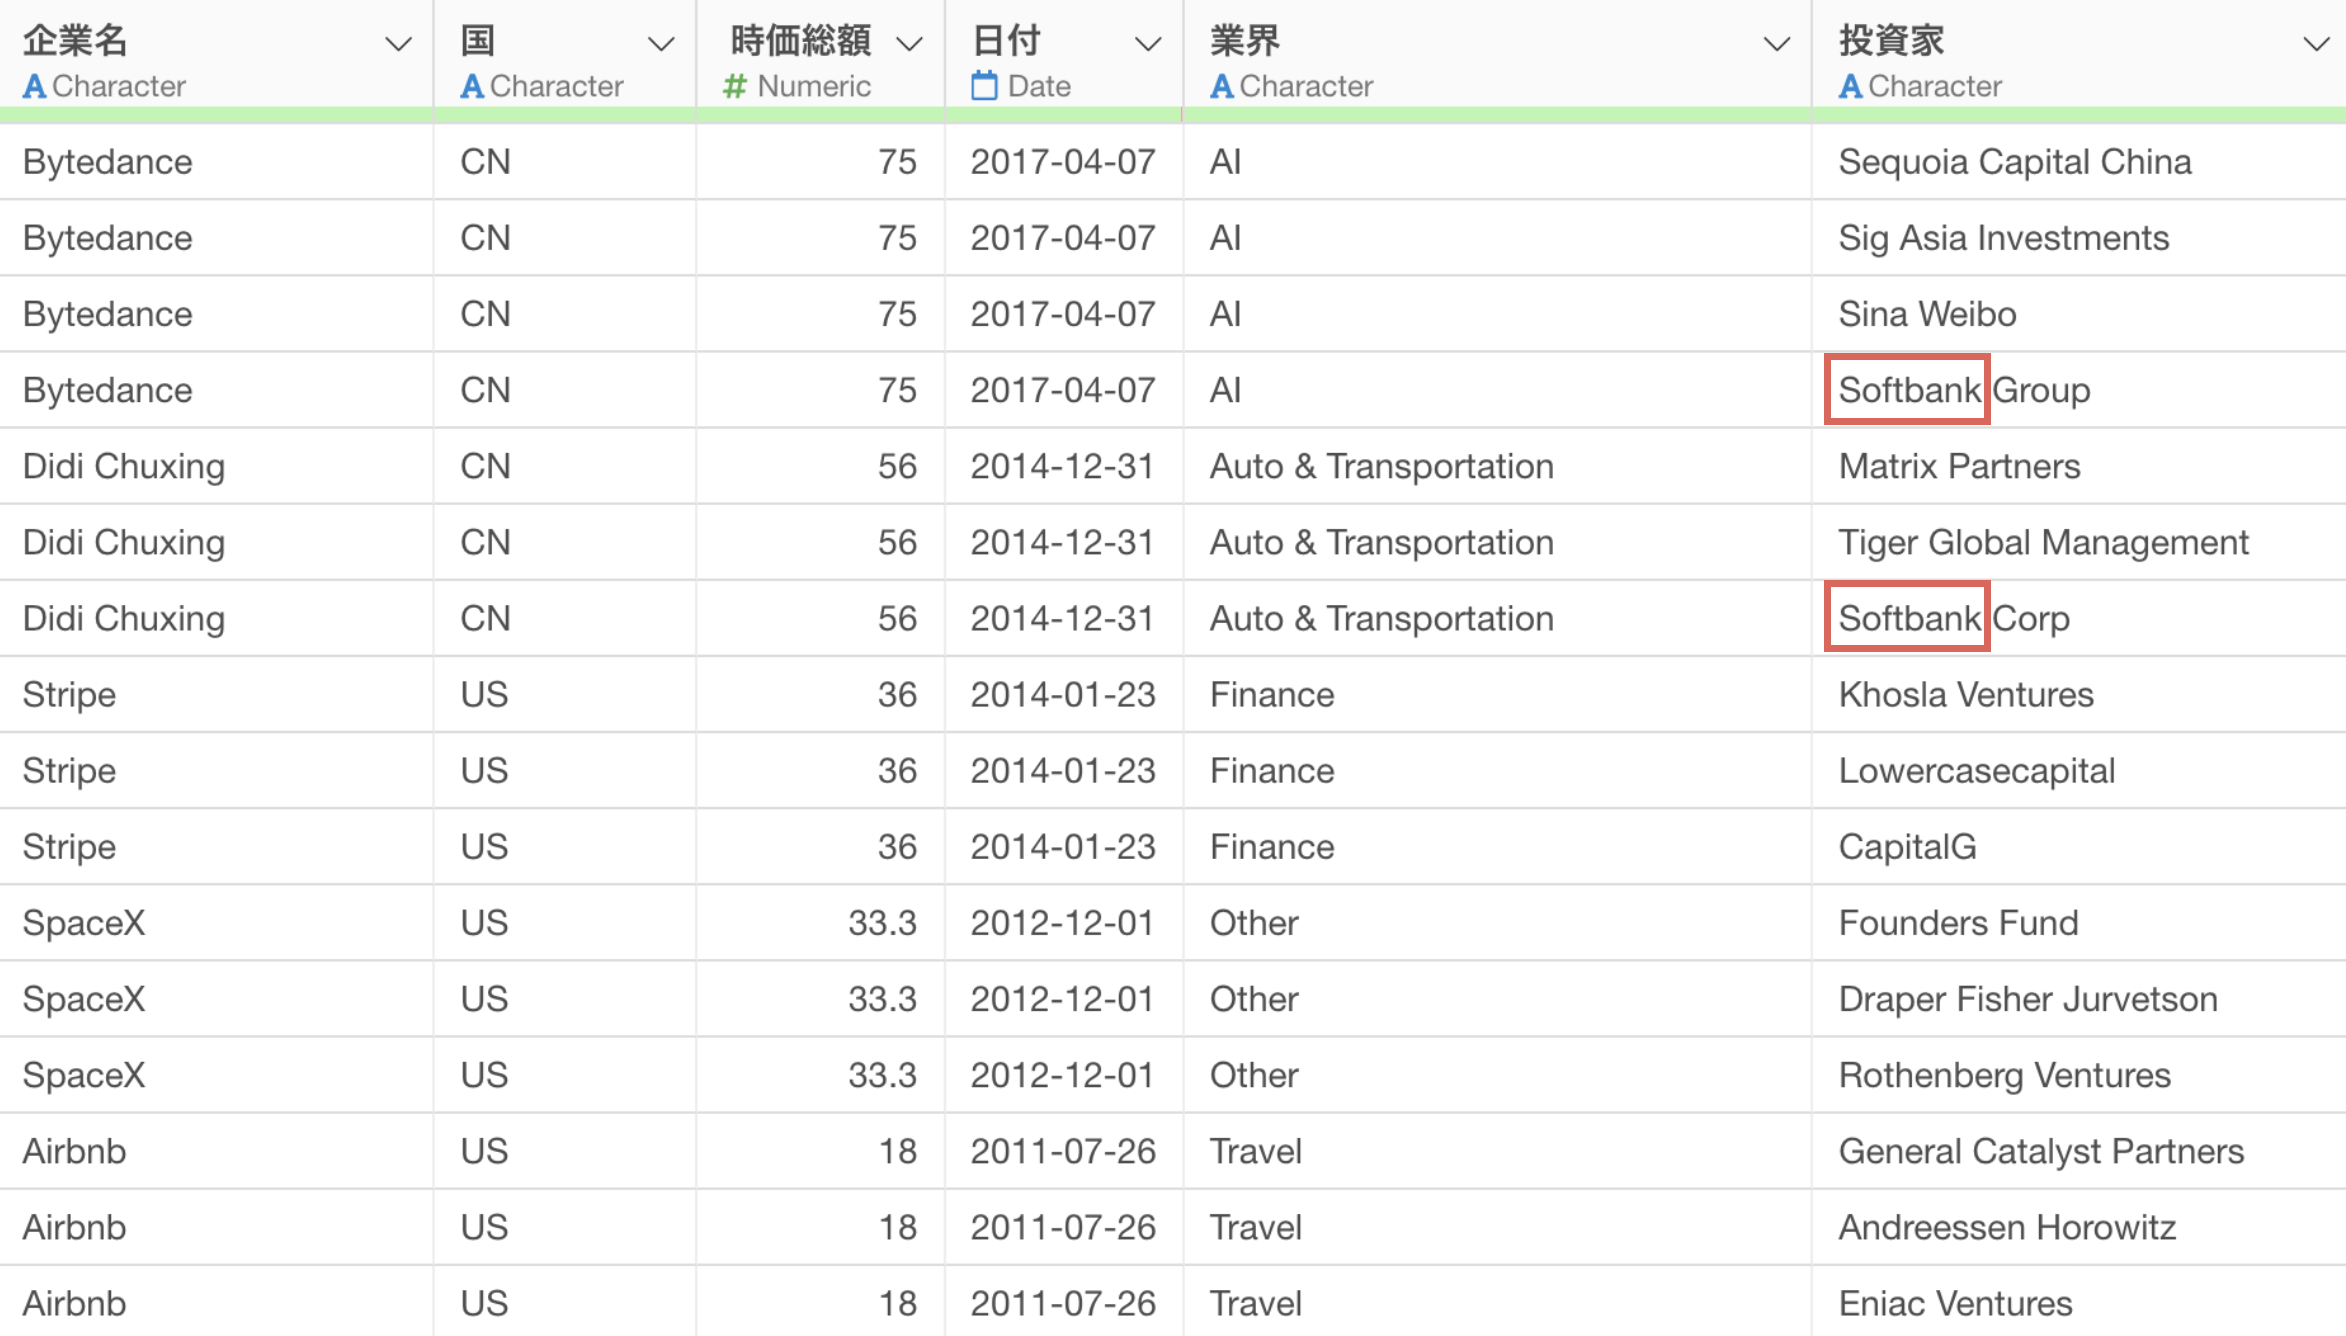Screen dimensions: 2346x1336
Task: Select the 日付 column header
Action: [1064, 55]
